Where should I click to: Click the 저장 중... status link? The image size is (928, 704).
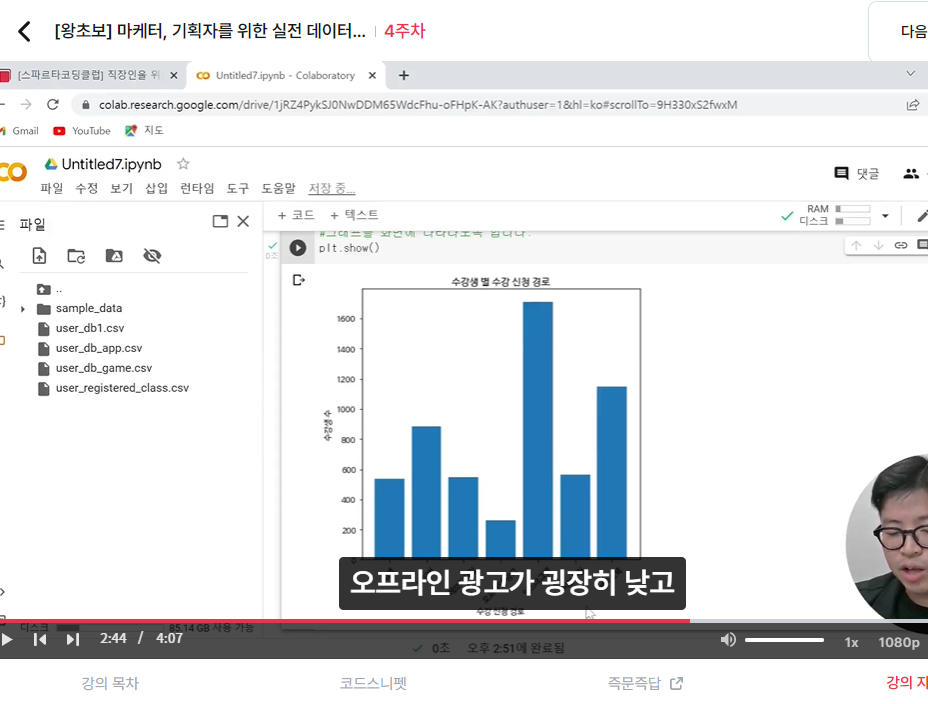pos(331,188)
